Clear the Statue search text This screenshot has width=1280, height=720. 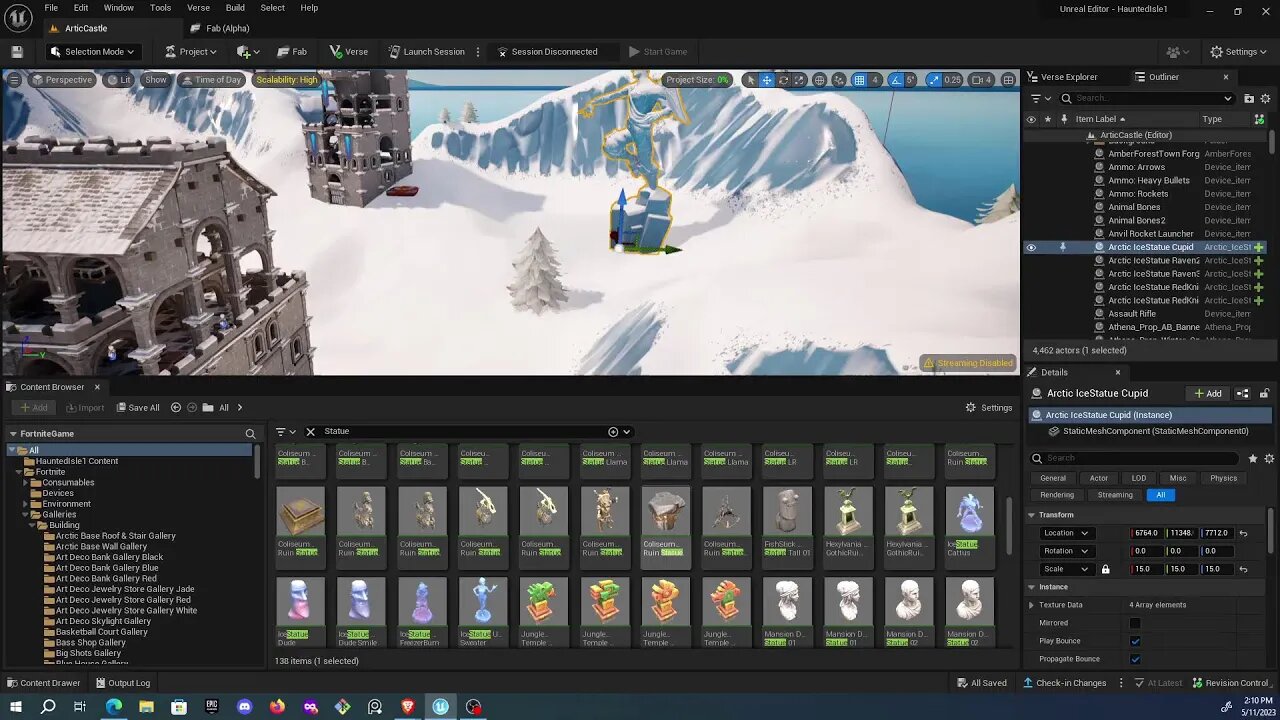[310, 432]
